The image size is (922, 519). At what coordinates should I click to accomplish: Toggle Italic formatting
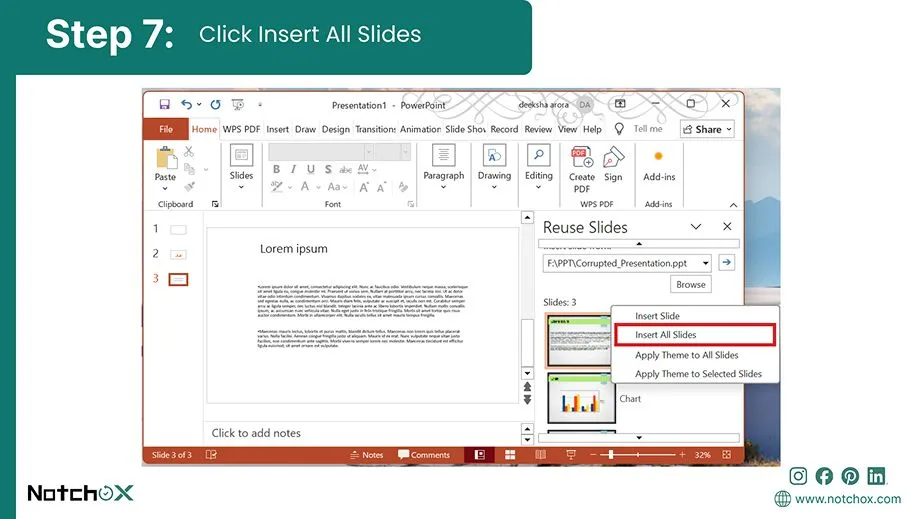tap(293, 169)
